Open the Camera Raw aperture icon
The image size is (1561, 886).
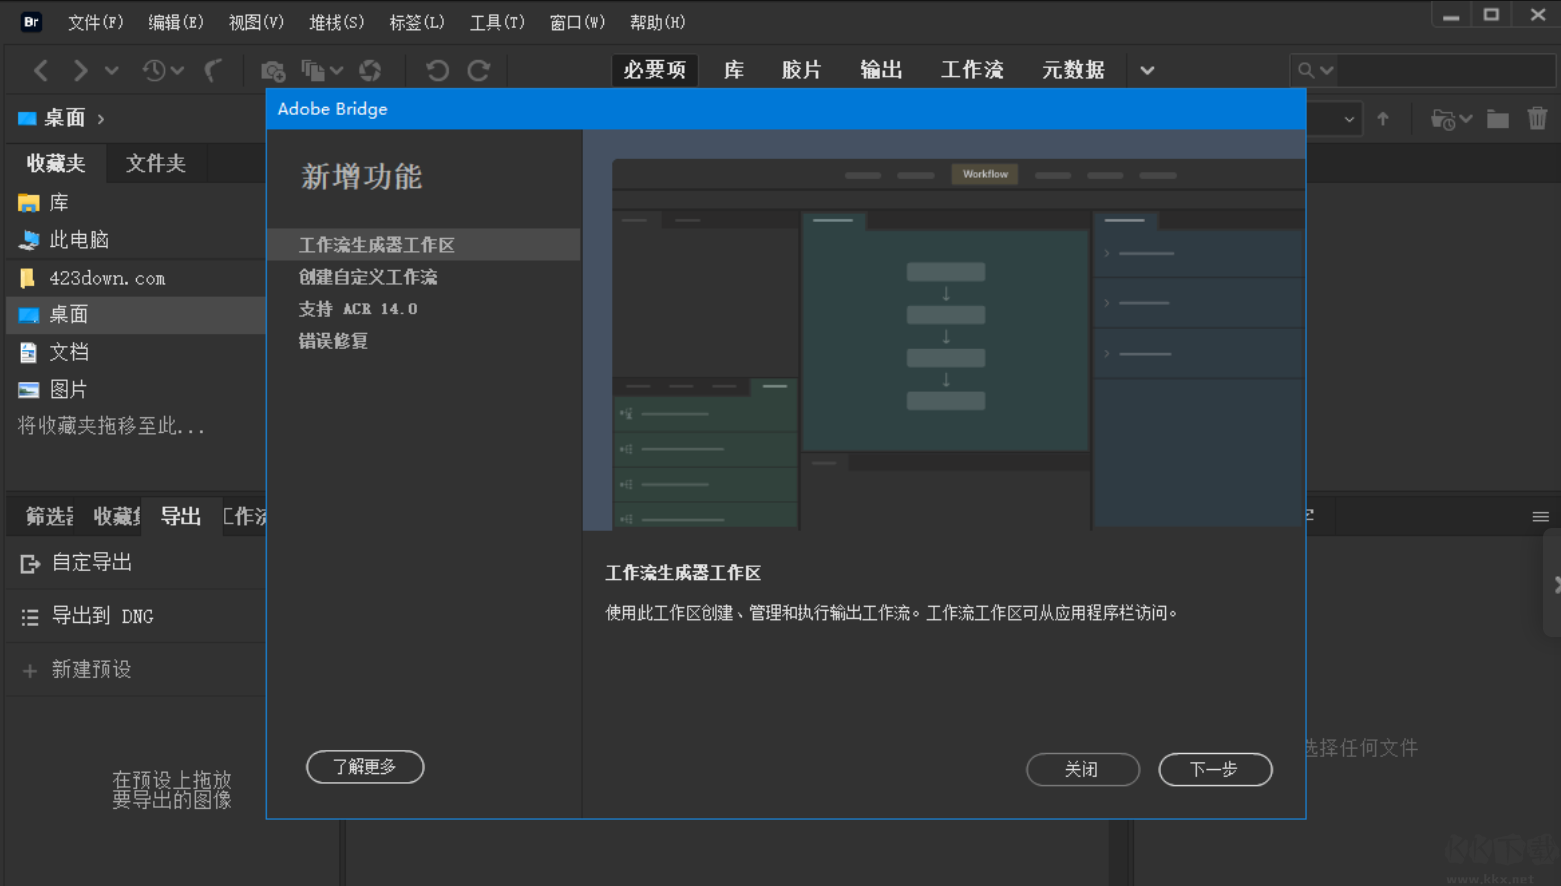(369, 70)
